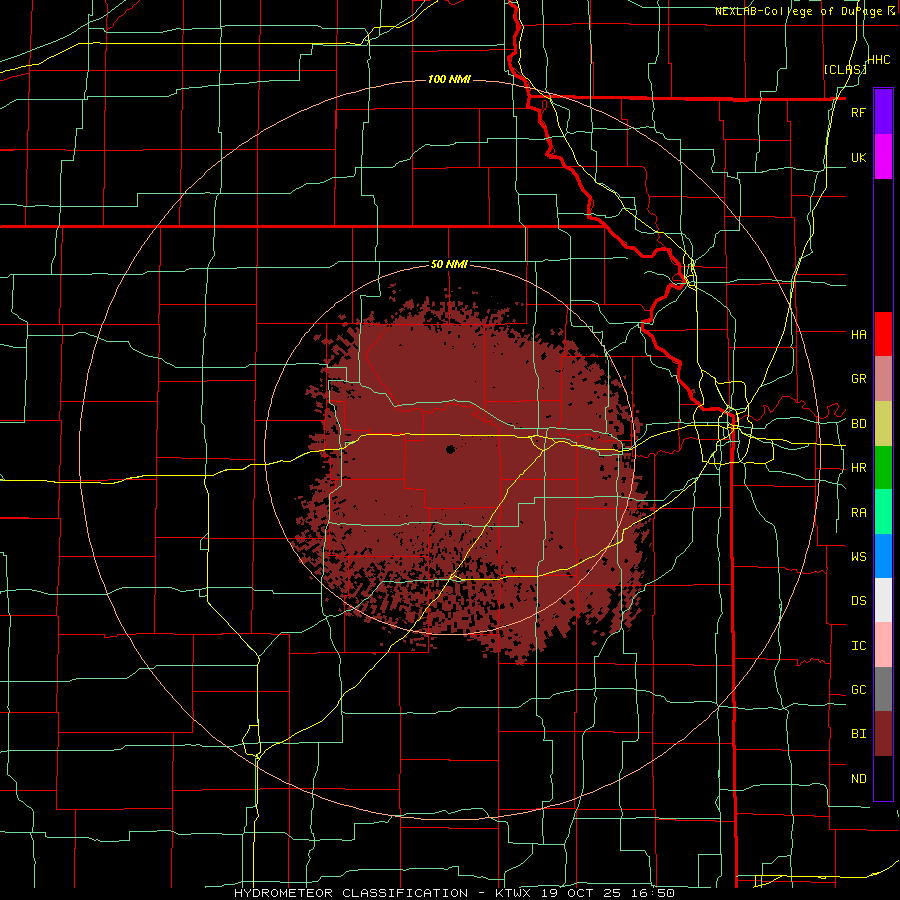Select the BD yellow-olive legend swatch
Image resolution: width=900 pixels, height=900 pixels.
pos(883,423)
